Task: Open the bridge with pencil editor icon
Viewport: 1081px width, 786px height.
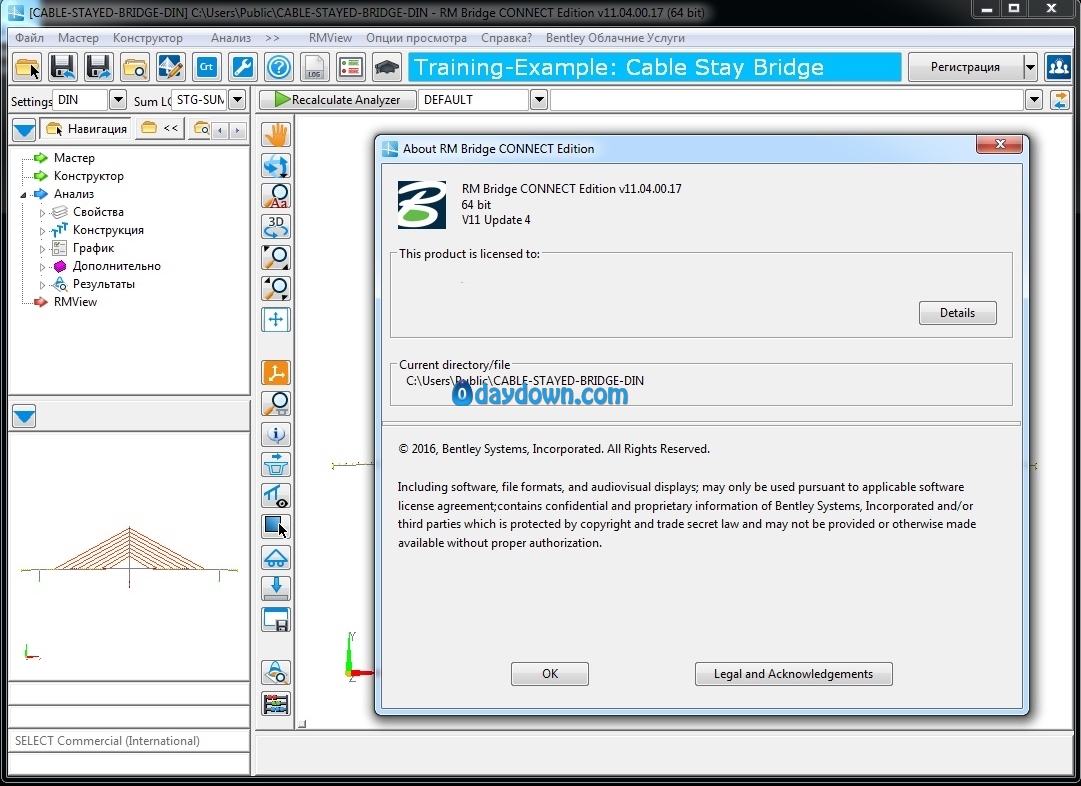Action: pos(170,67)
